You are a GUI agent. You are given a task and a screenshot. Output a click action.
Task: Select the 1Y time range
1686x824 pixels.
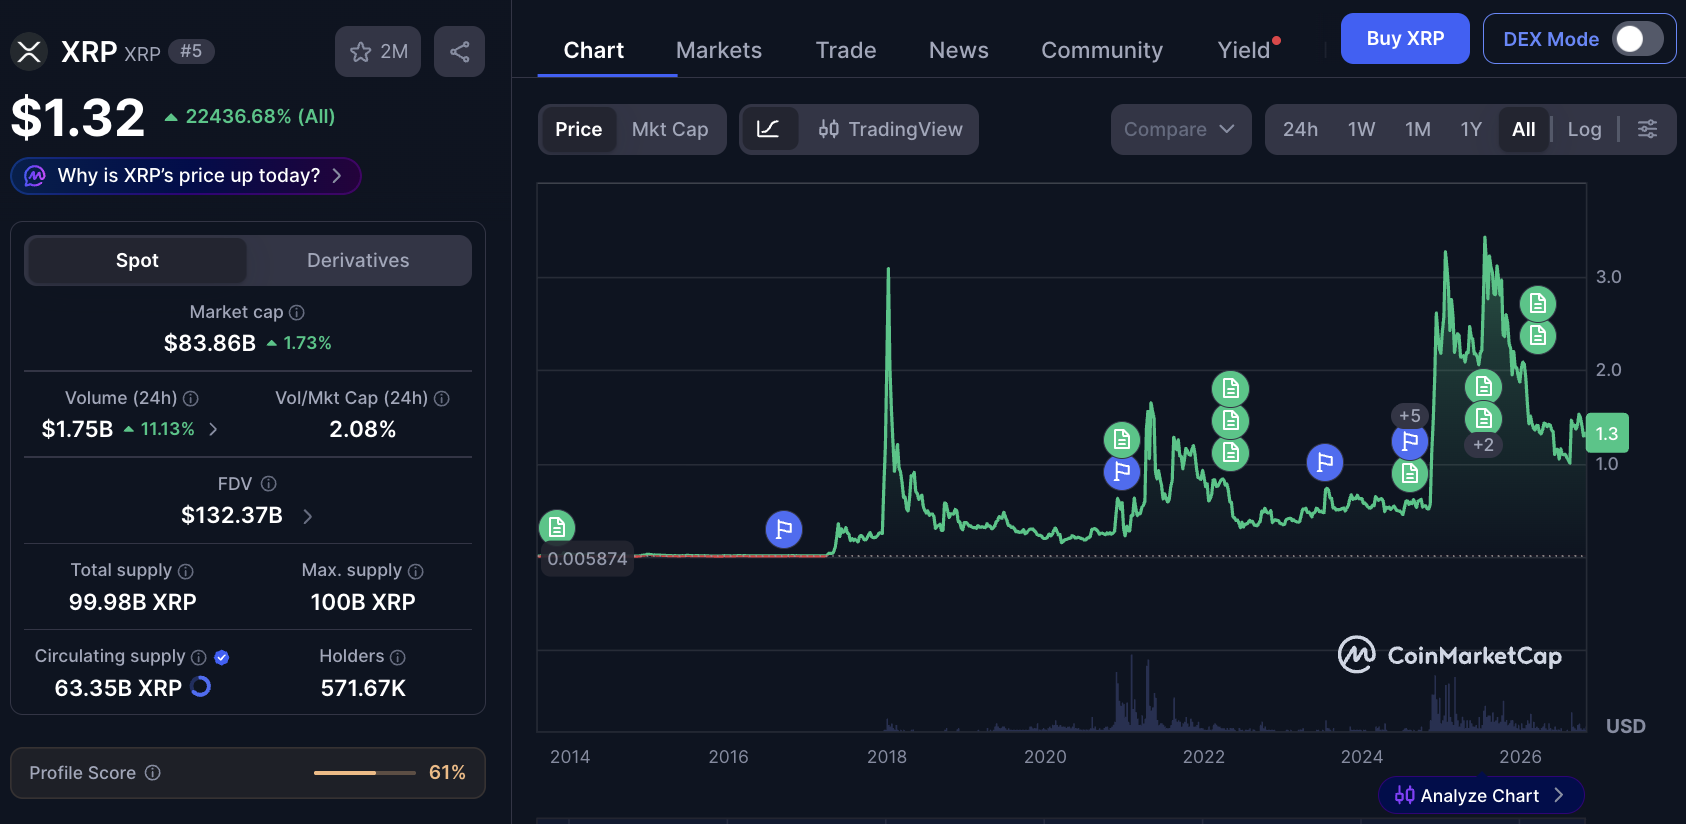tap(1471, 129)
